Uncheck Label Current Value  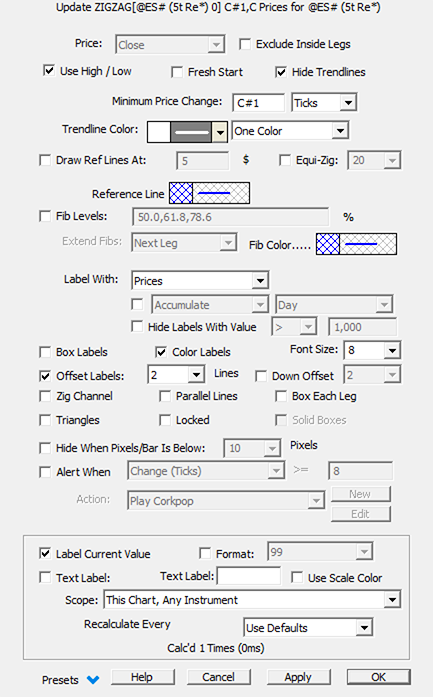[x=45, y=553]
